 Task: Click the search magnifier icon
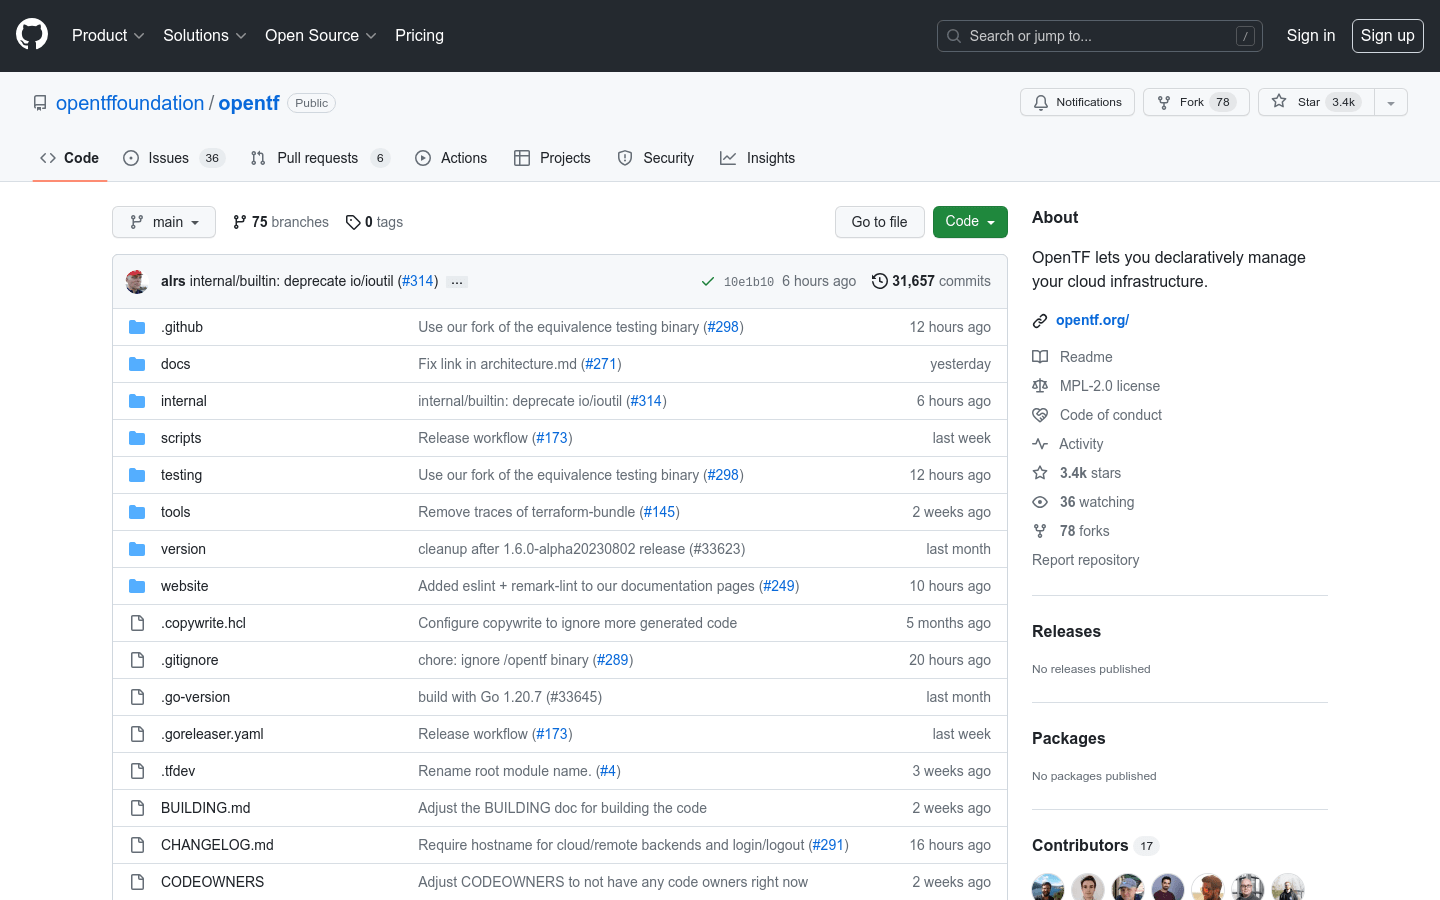[x=954, y=36]
